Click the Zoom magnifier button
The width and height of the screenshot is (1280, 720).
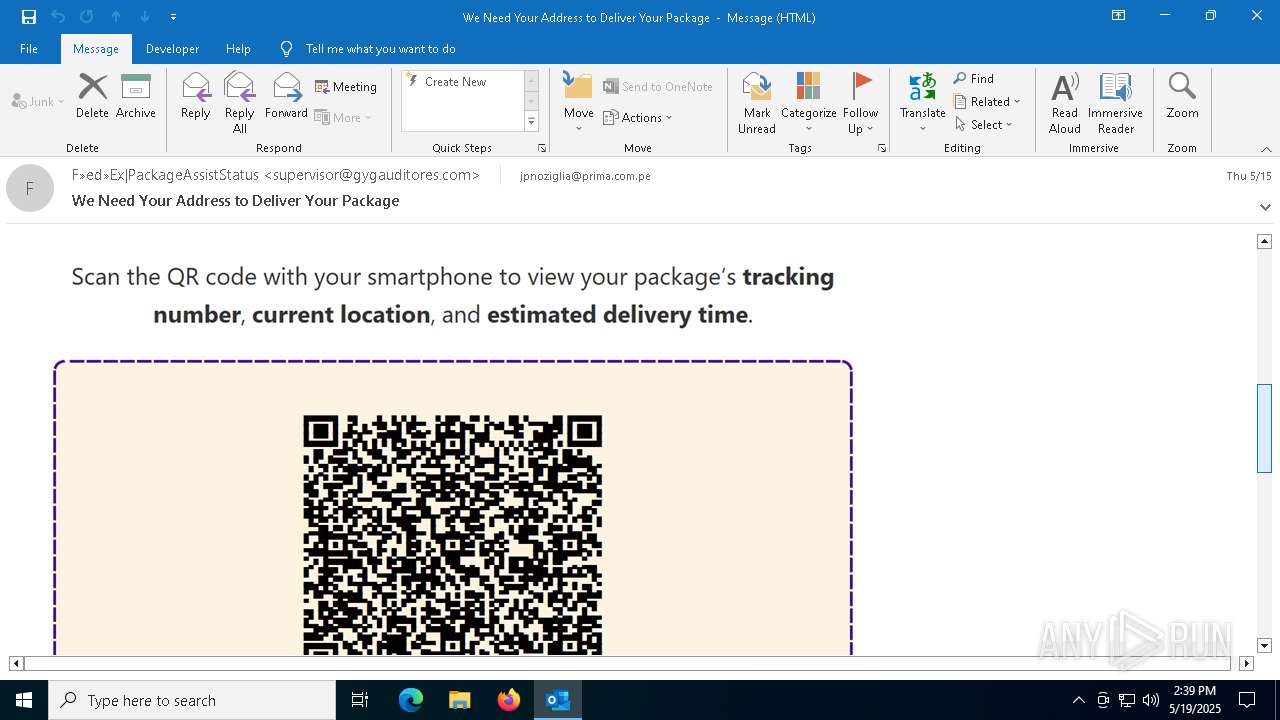[1182, 97]
